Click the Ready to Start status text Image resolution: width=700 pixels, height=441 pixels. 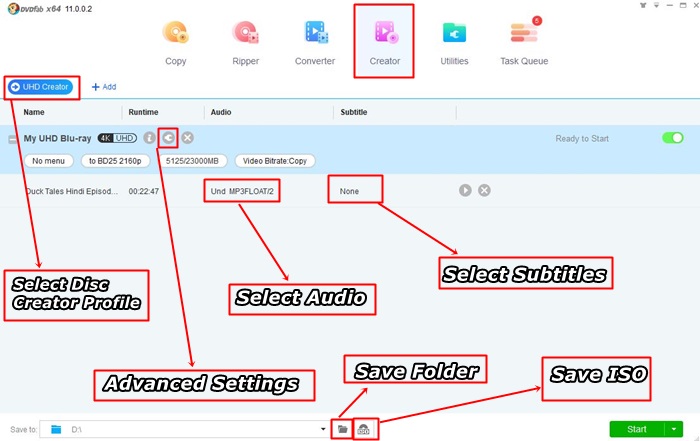click(x=582, y=138)
